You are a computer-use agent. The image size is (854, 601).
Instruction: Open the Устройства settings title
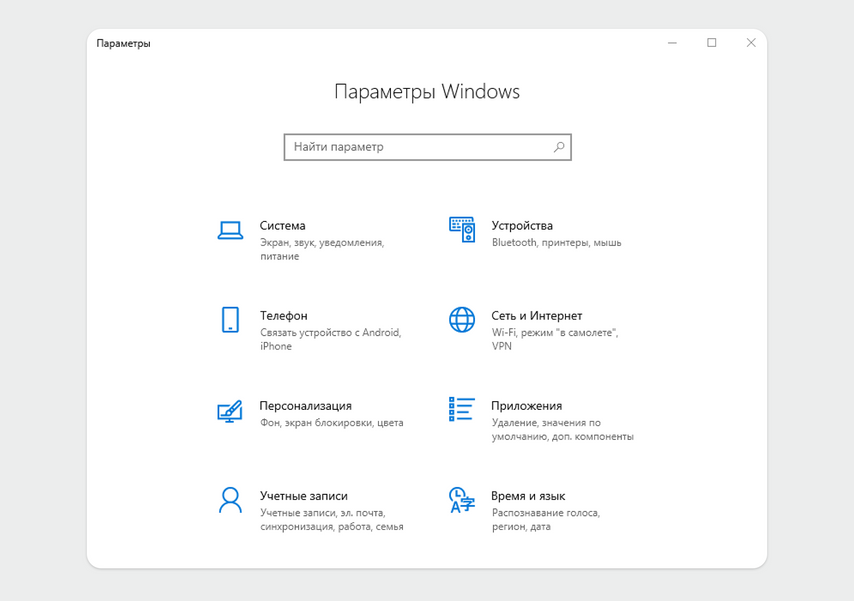coord(522,226)
